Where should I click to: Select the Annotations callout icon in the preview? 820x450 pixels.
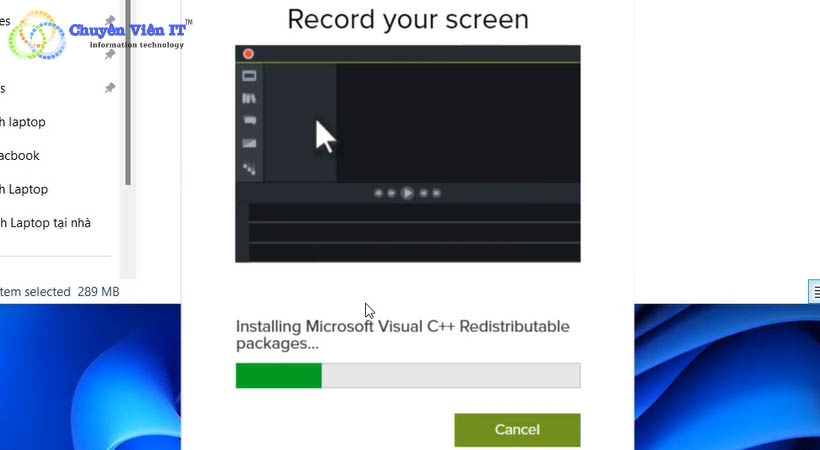coord(249,120)
